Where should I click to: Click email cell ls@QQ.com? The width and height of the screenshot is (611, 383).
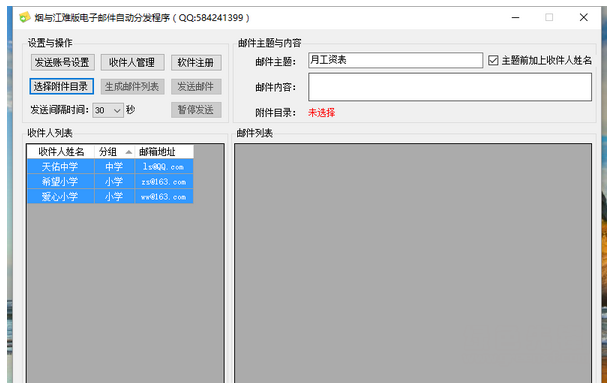pyautogui.click(x=164, y=166)
